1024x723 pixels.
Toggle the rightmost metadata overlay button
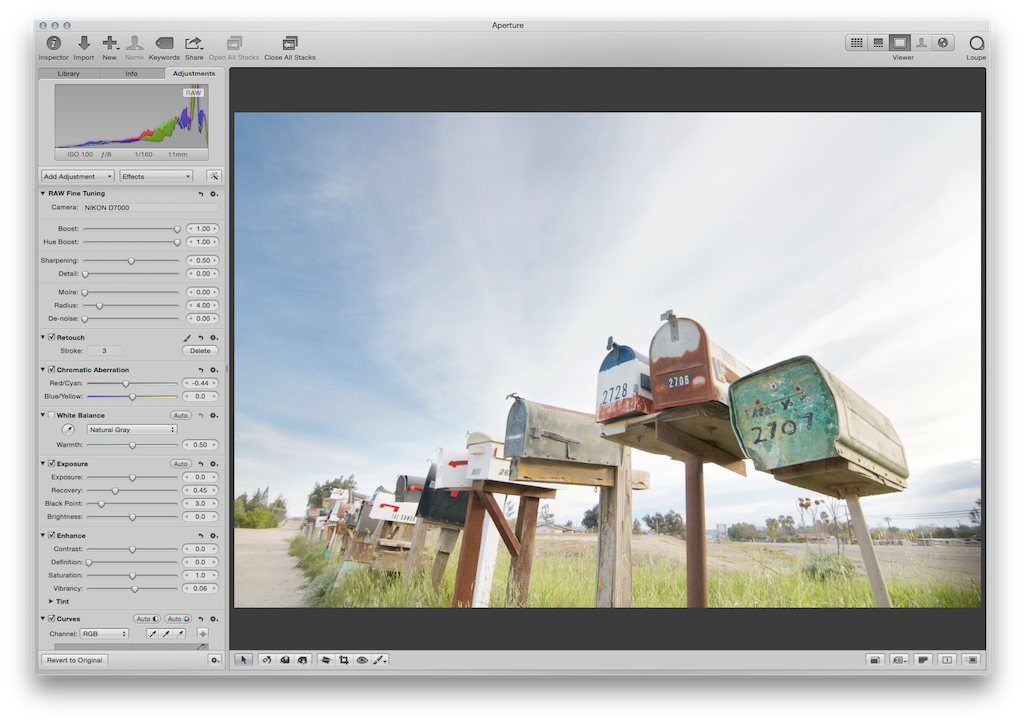point(972,660)
